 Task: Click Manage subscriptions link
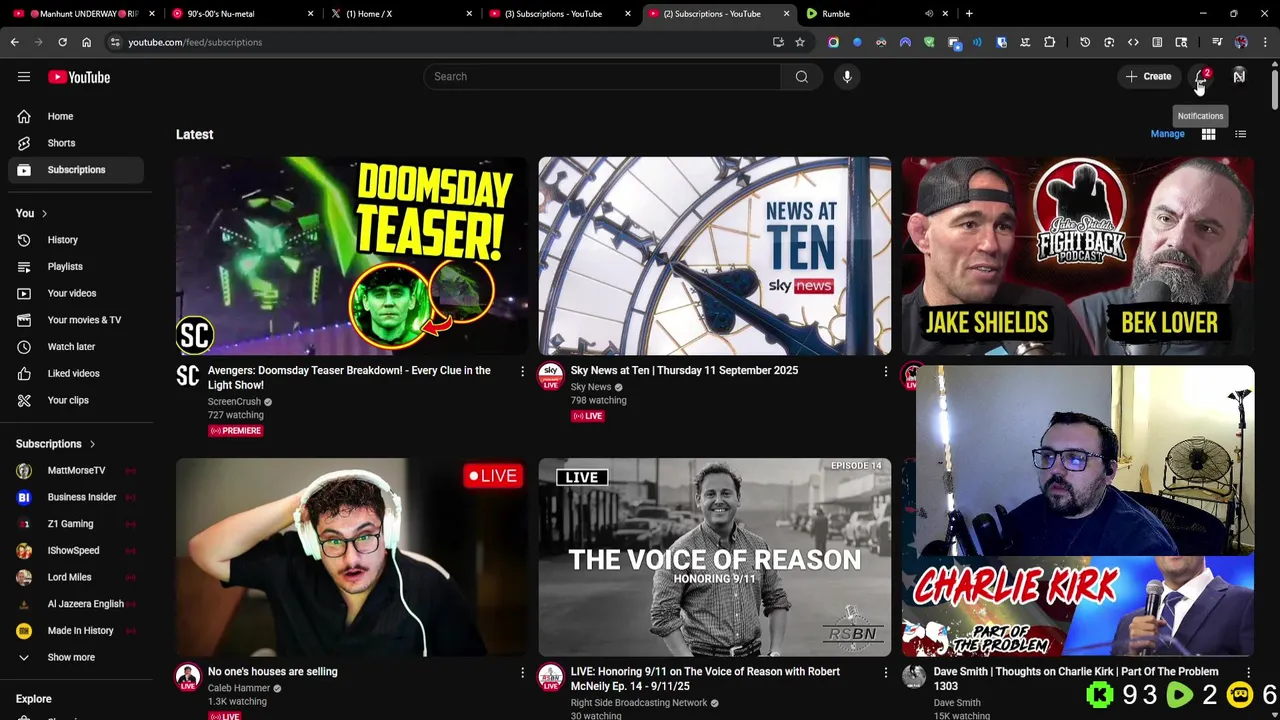(x=1167, y=134)
